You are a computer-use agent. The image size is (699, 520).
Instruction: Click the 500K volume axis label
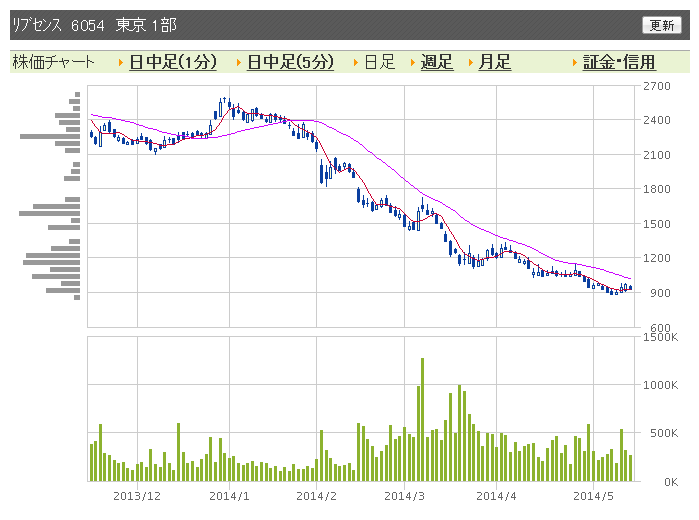pyautogui.click(x=664, y=433)
